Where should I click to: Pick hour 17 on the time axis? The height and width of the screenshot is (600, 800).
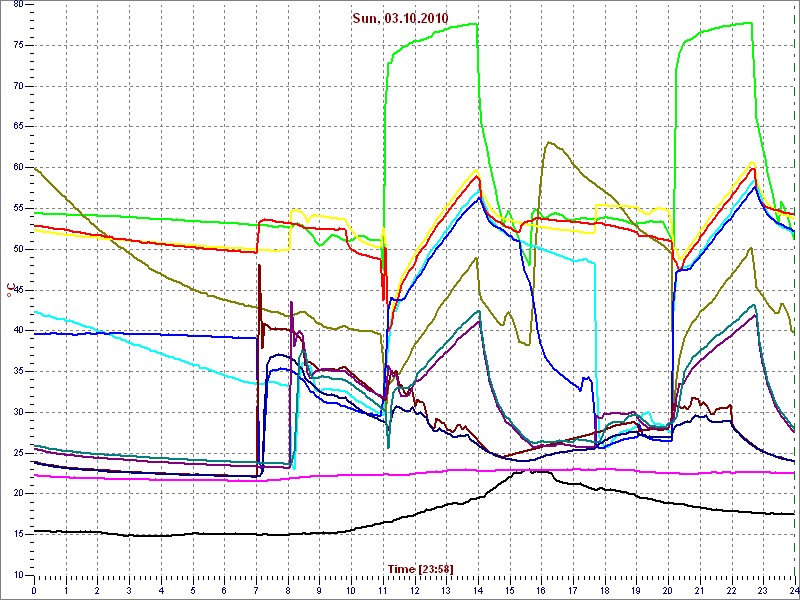point(572,589)
